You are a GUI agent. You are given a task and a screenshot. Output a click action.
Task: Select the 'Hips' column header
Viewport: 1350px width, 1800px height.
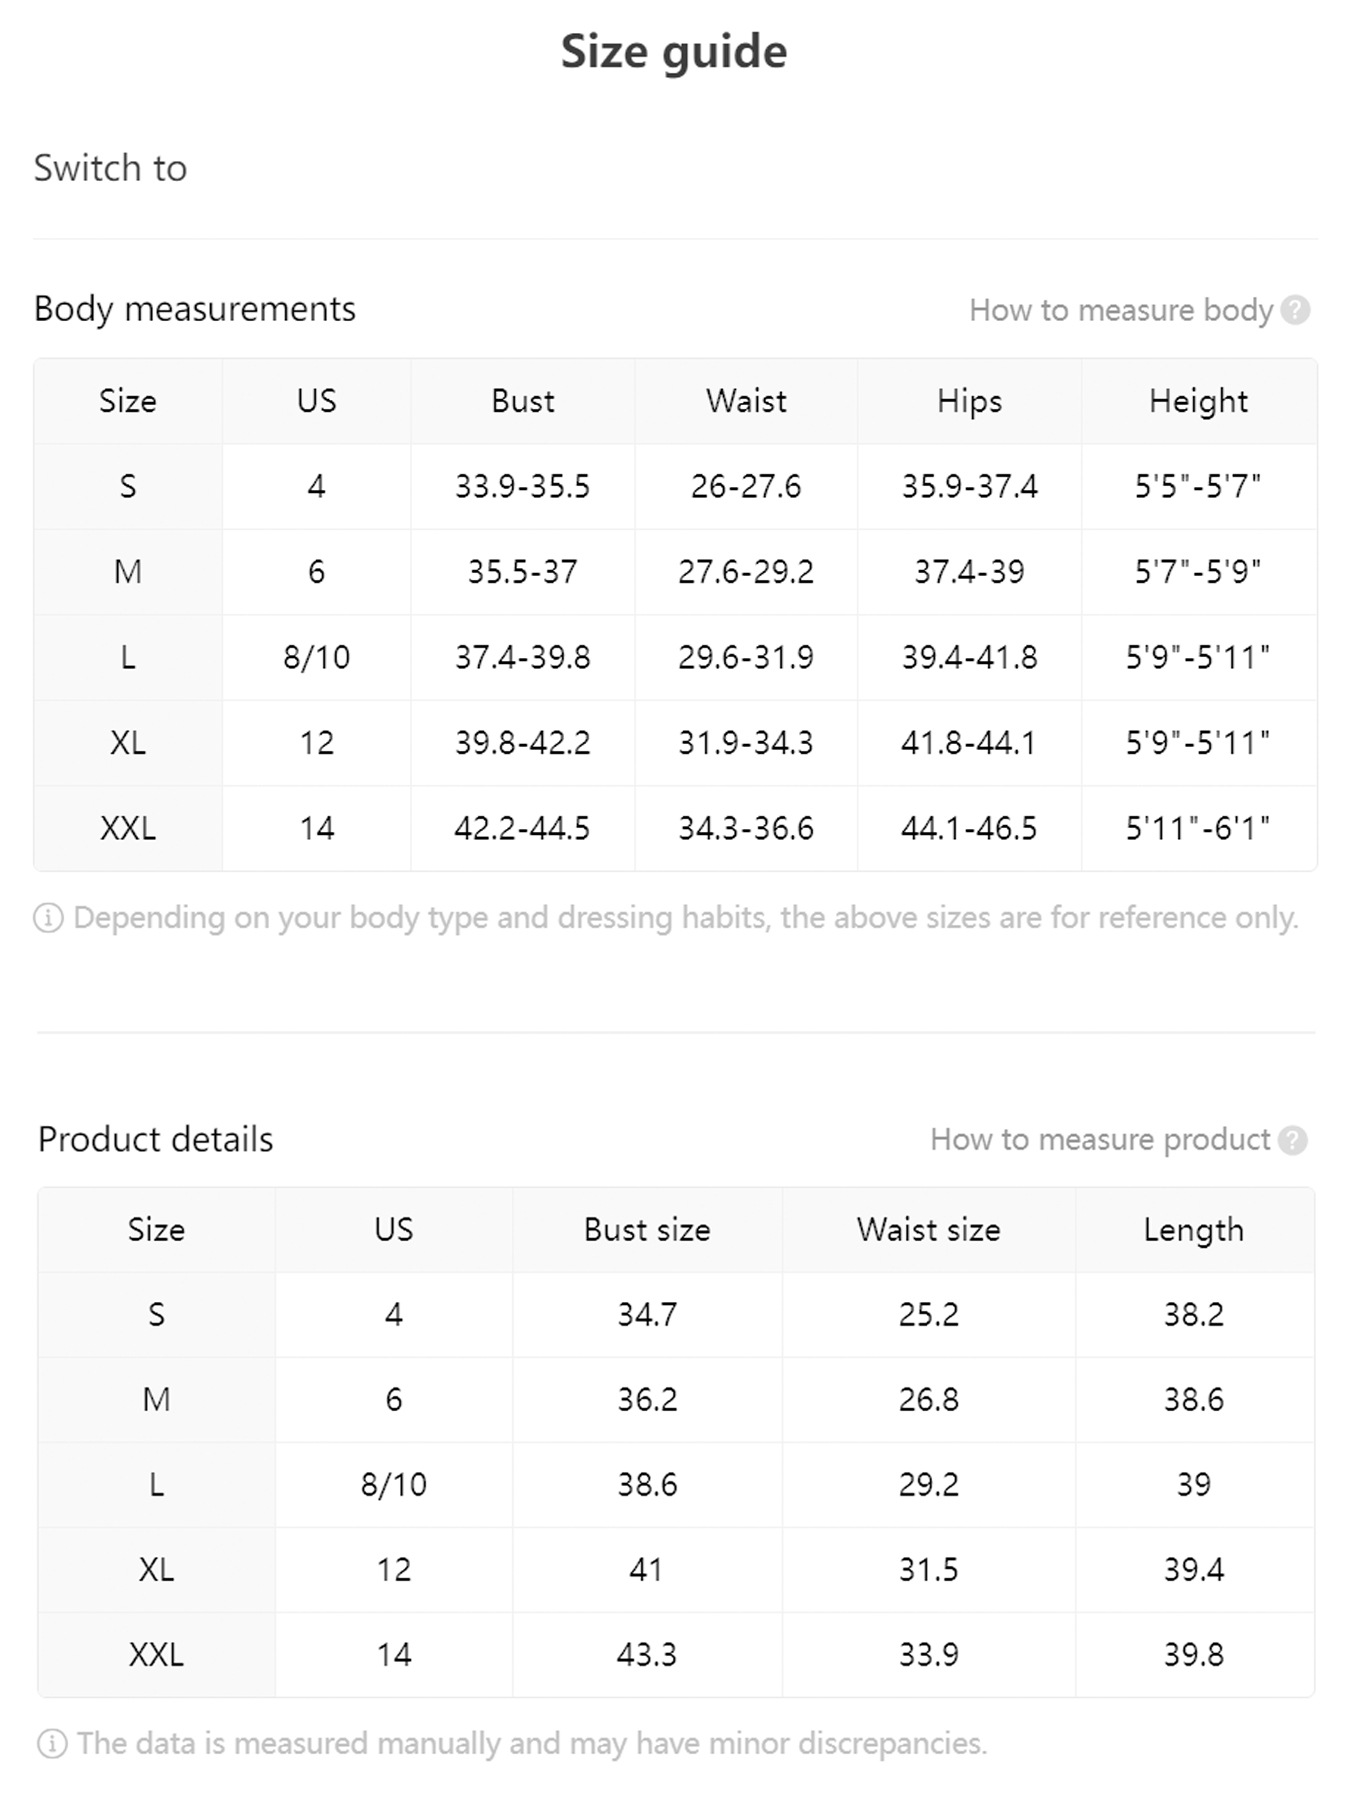click(969, 401)
